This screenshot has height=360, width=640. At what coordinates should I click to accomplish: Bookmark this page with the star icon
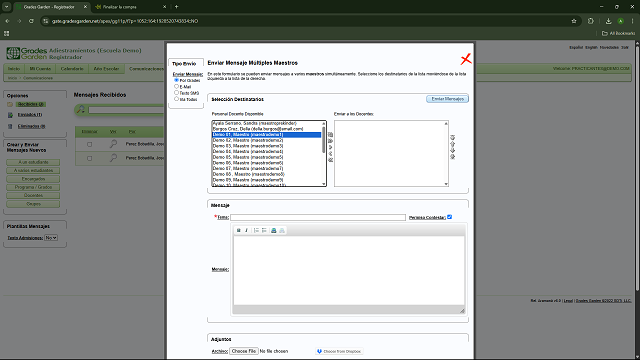click(x=574, y=21)
